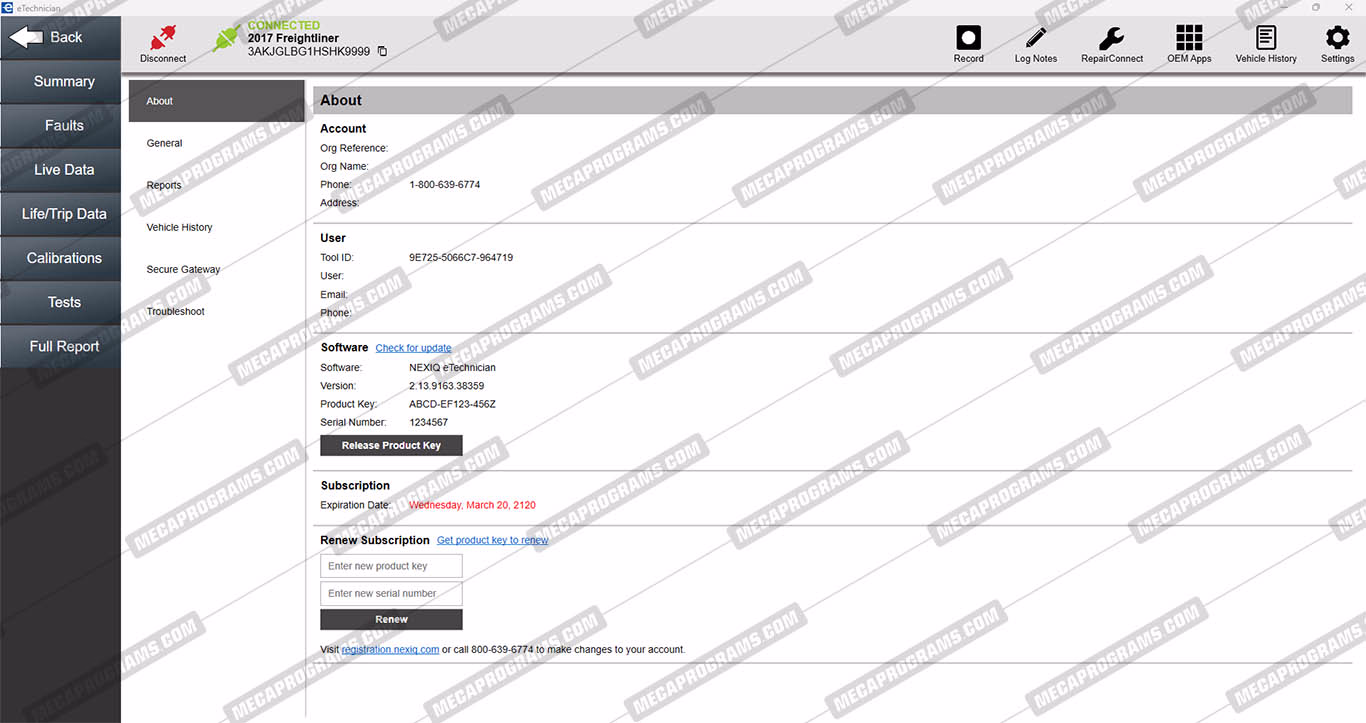
Task: Open RepairConnect wrench icon
Action: pyautogui.click(x=1111, y=38)
